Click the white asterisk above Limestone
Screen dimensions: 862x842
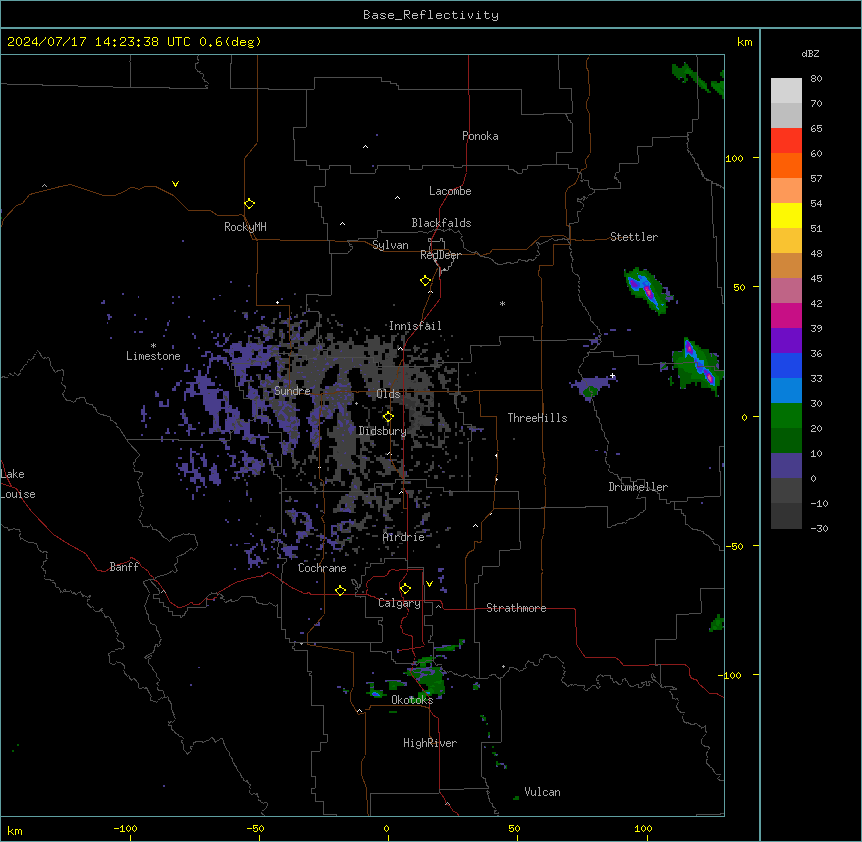(x=153, y=346)
